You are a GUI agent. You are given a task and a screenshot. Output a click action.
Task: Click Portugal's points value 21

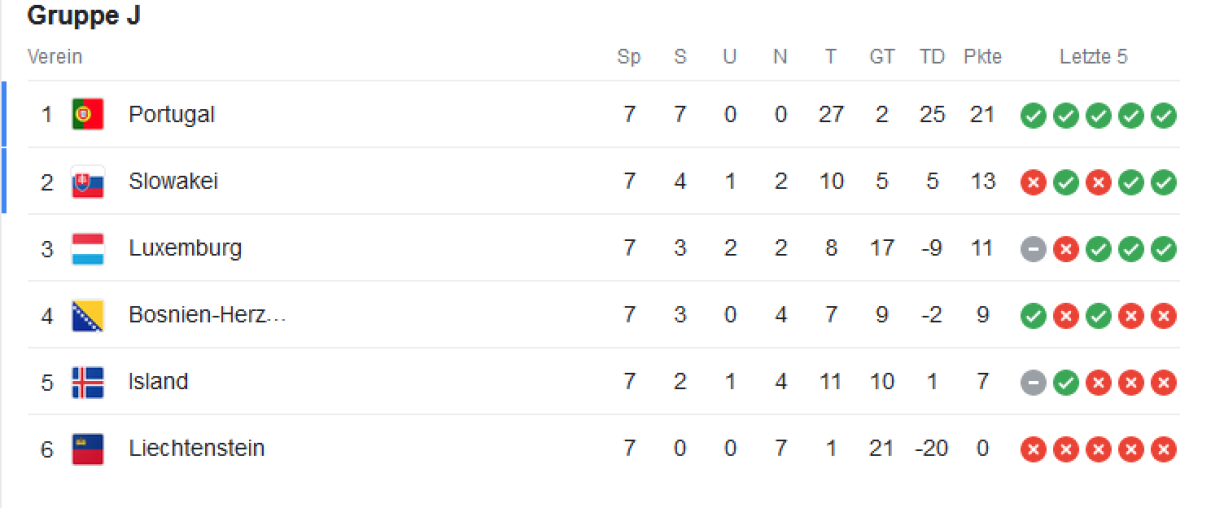[x=982, y=115]
